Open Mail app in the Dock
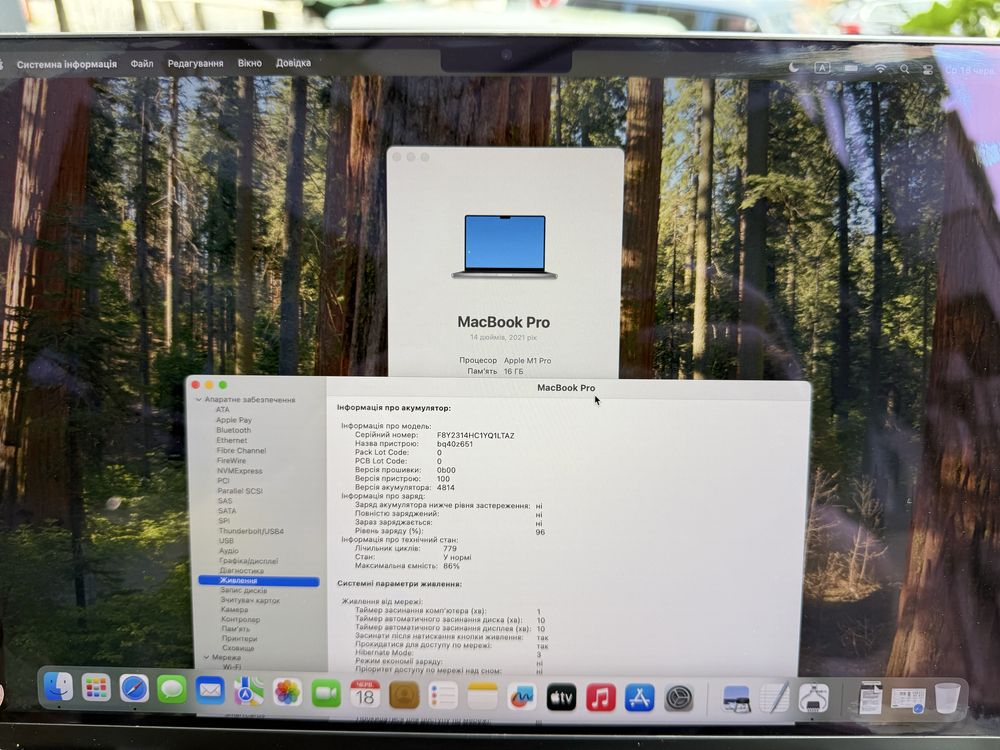 210,691
